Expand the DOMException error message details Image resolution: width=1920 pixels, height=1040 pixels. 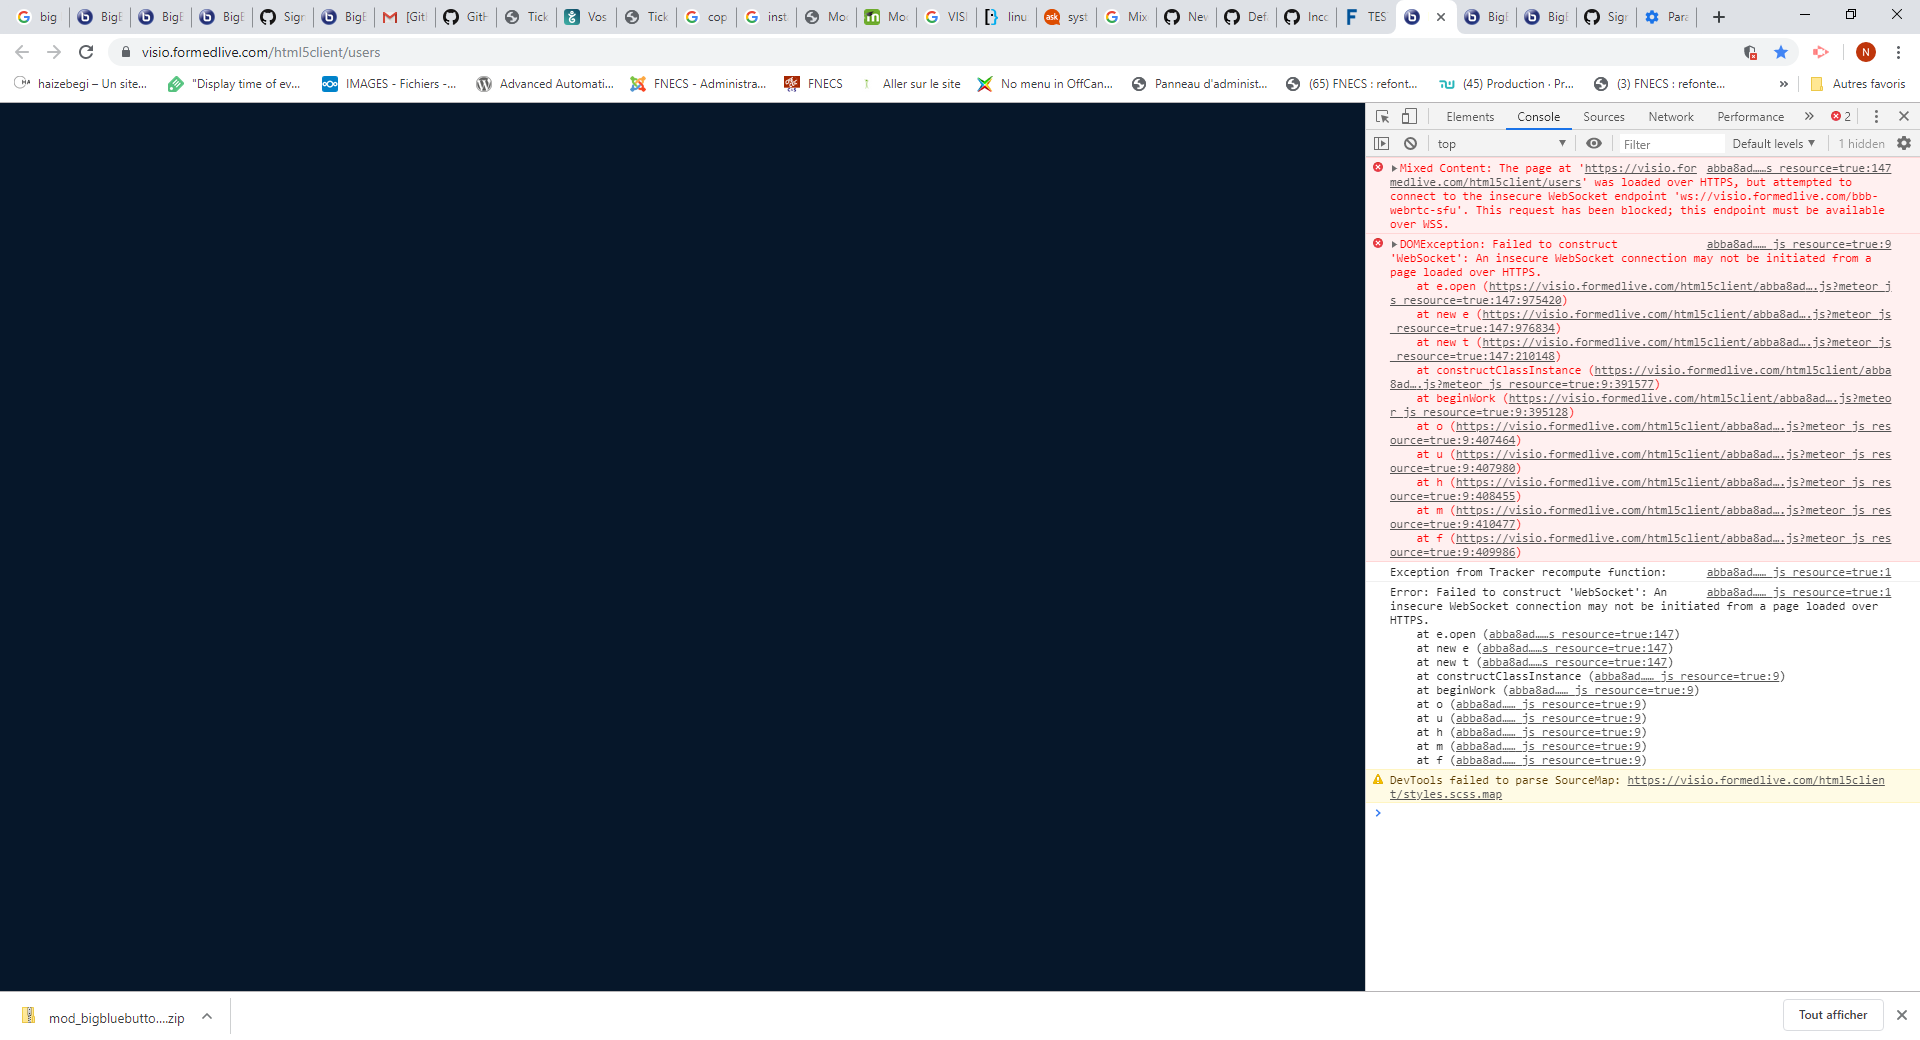coord(1393,244)
